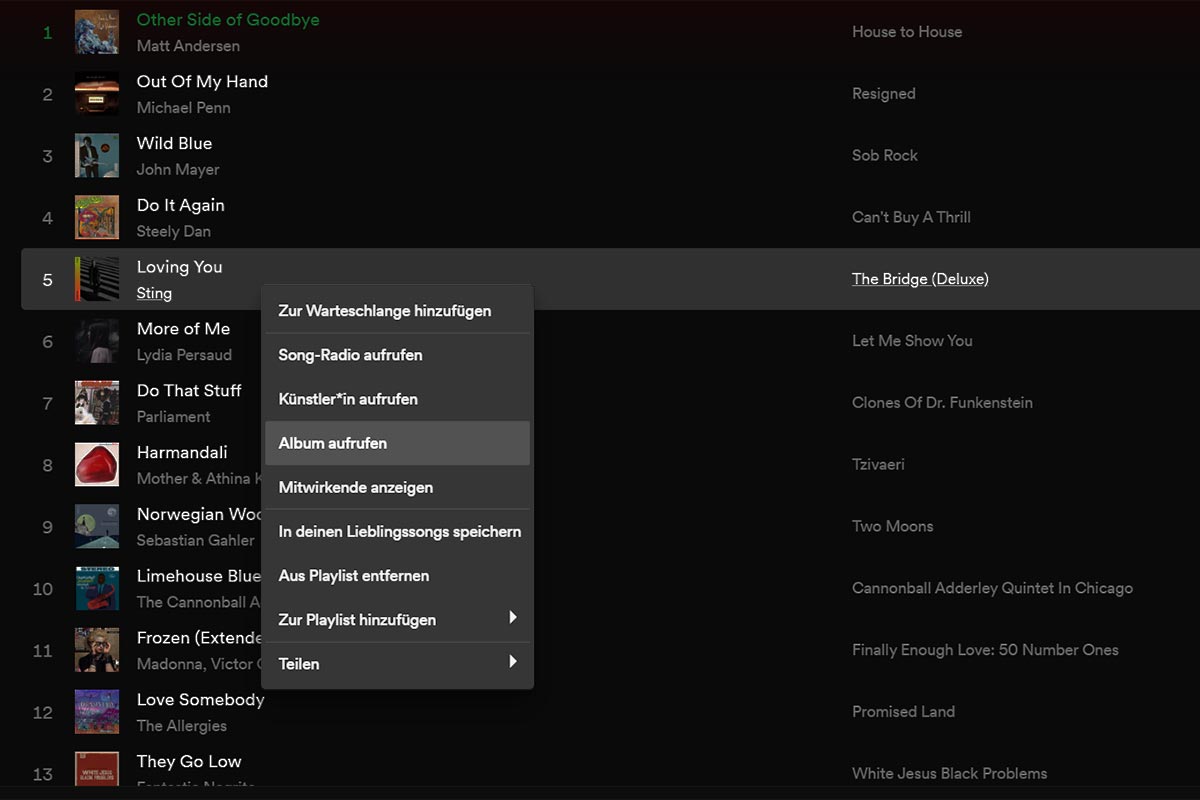The height and width of the screenshot is (800, 1200).
Task: Select the More of Me track title
Action: 183,329
